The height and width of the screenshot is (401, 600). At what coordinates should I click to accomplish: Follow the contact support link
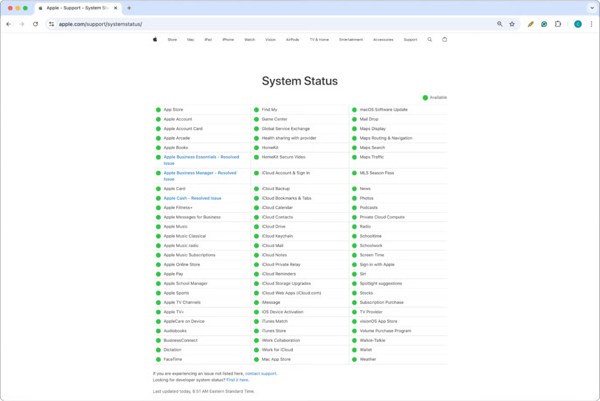tap(261, 373)
